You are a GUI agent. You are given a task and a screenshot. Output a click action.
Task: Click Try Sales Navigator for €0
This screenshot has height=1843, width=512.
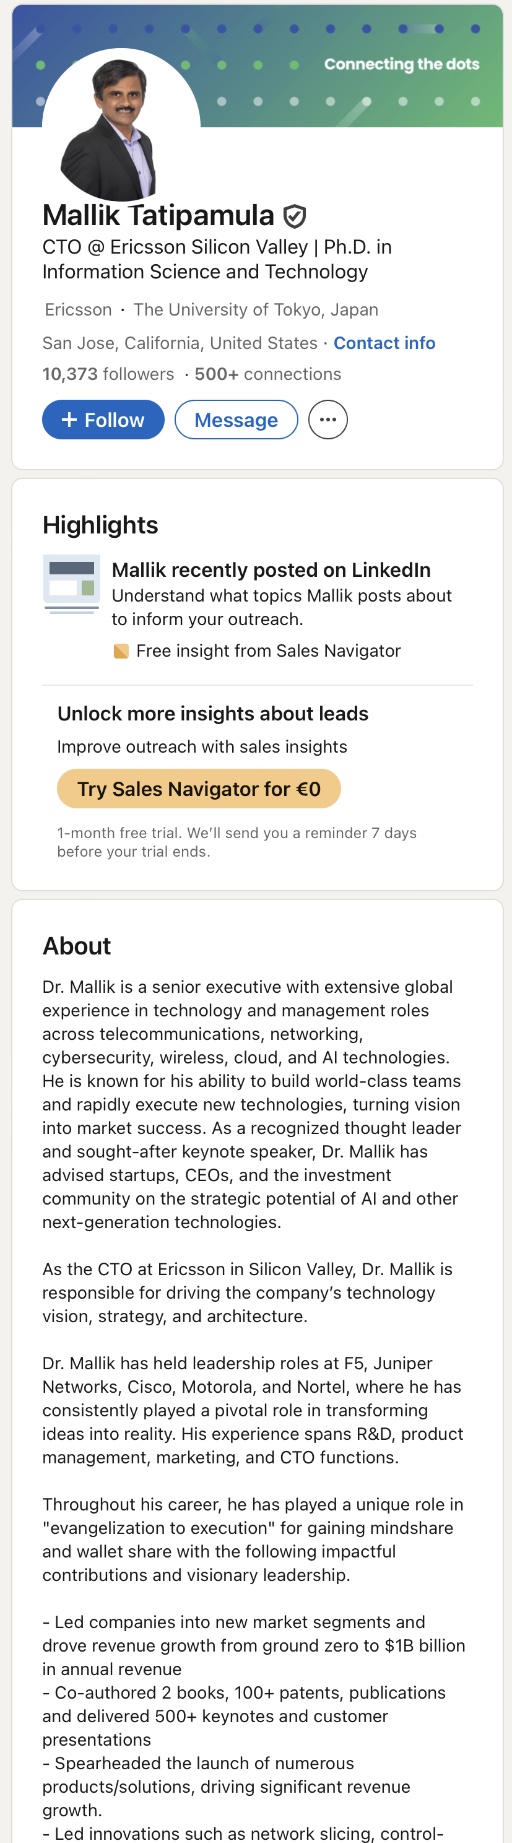click(x=199, y=789)
